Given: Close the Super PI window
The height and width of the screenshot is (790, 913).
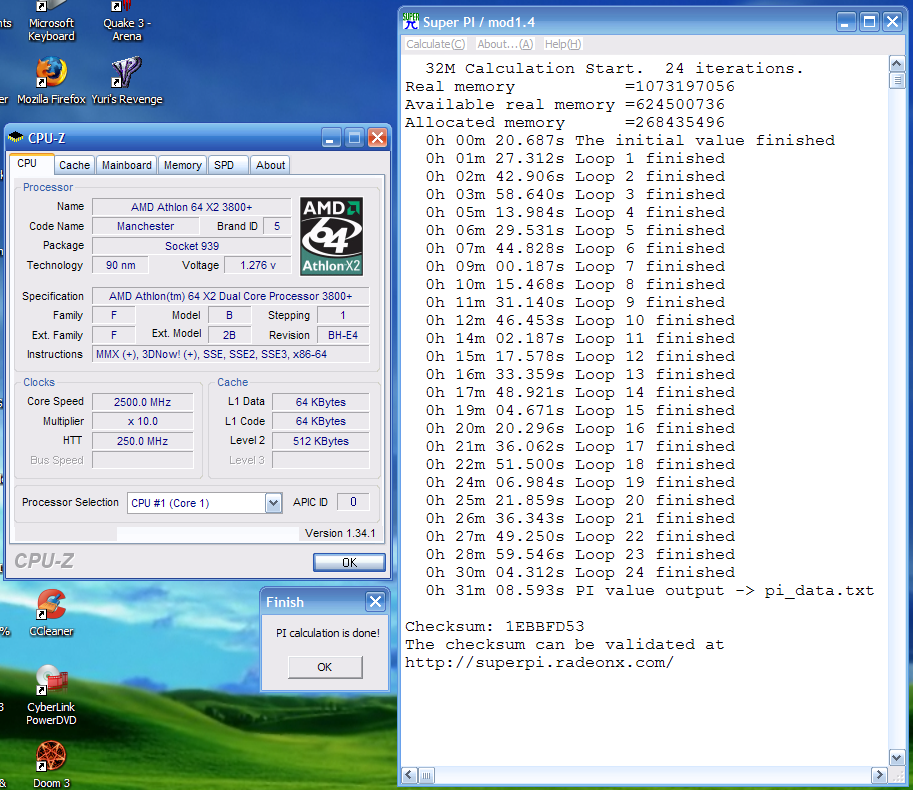Looking at the screenshot, I should 893,22.
